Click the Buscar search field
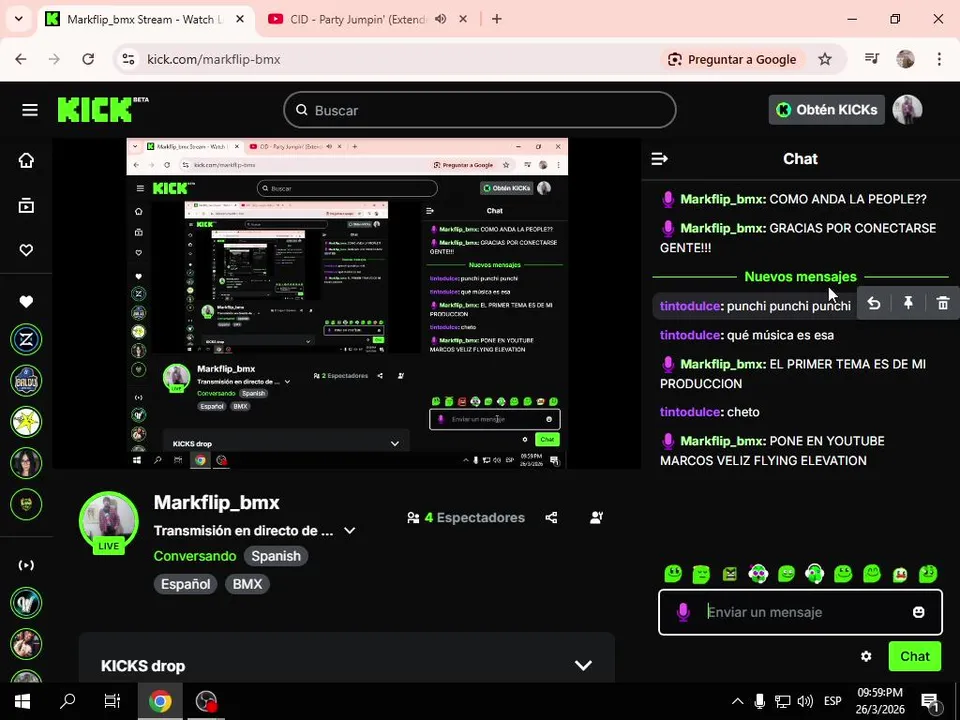Image resolution: width=960 pixels, height=720 pixels. click(479, 110)
